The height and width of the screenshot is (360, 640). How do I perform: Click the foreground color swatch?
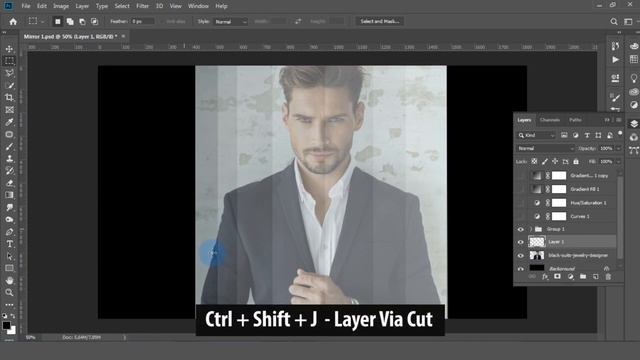click(x=6, y=325)
